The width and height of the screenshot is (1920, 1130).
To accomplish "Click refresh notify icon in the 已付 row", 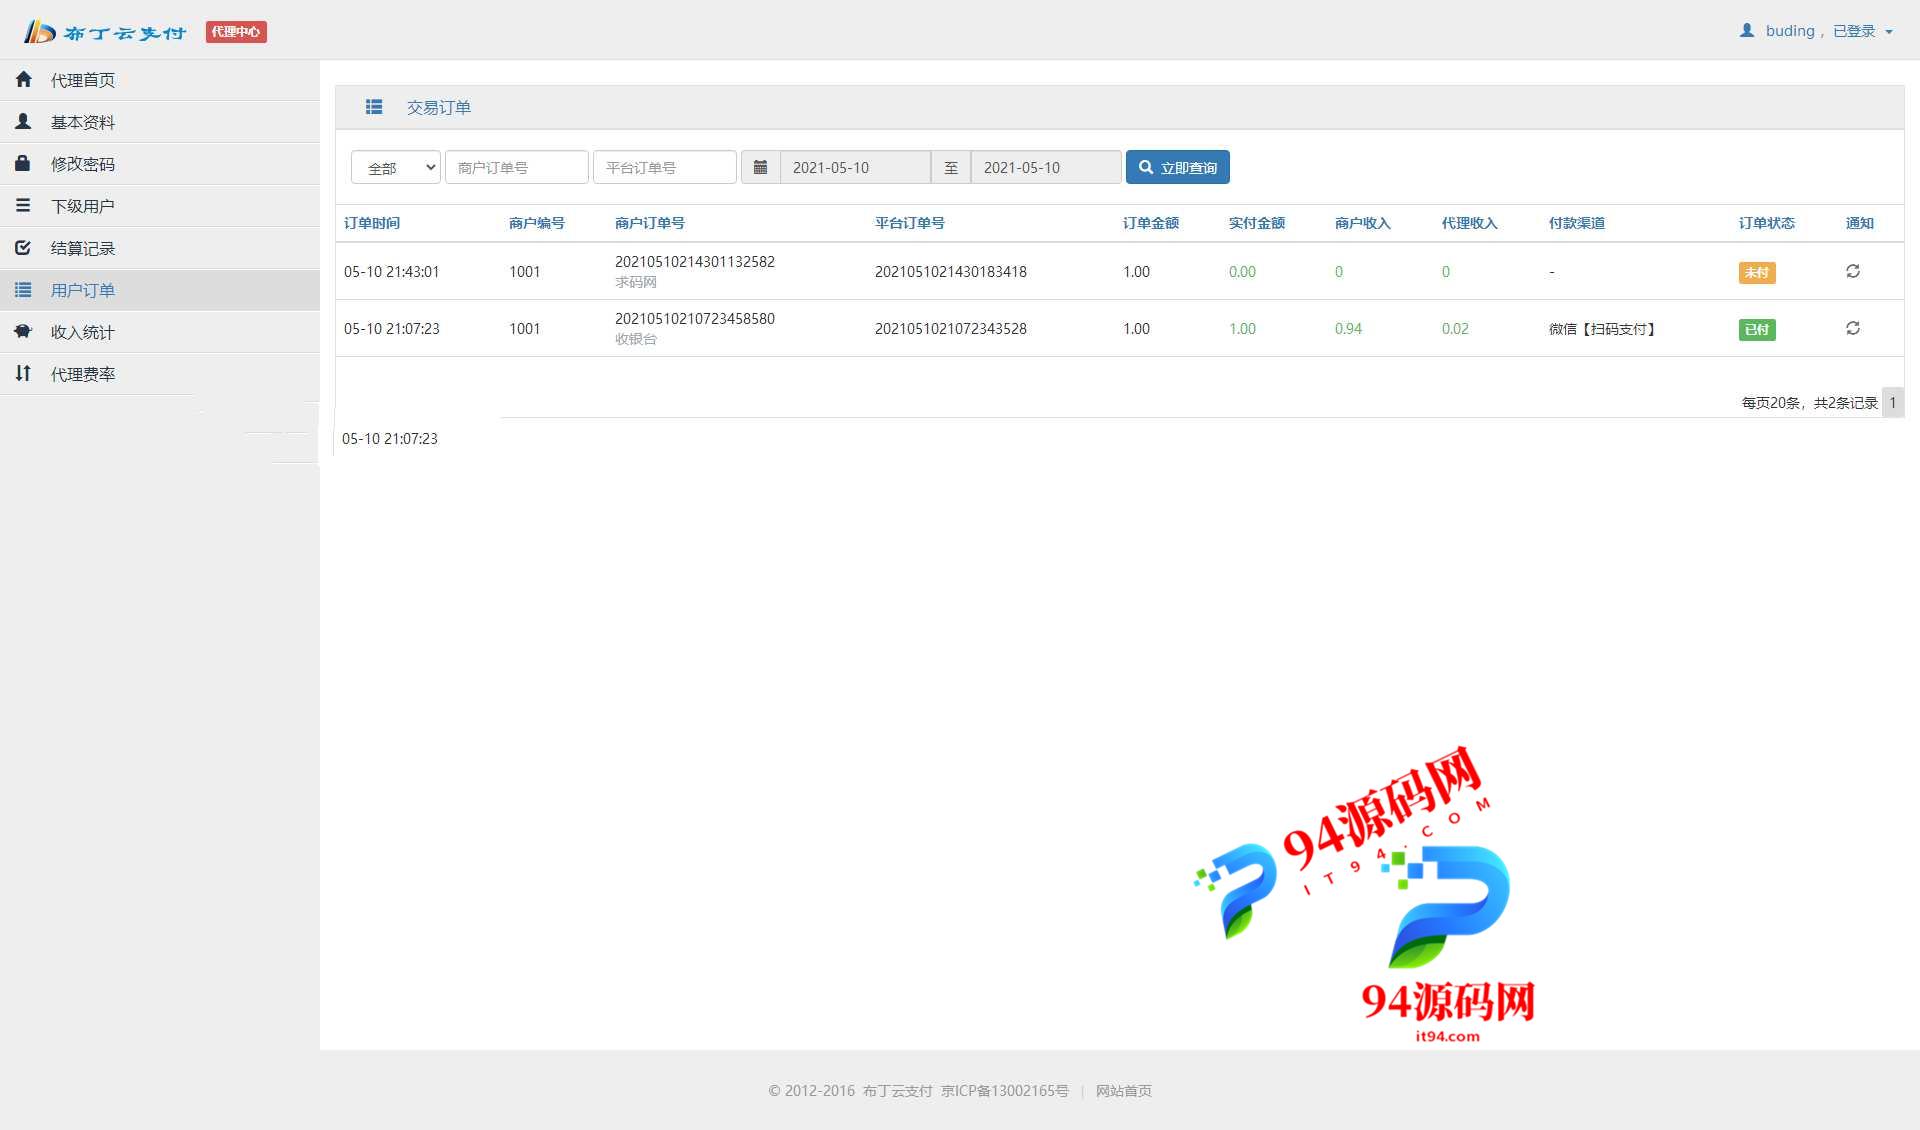I will pos(1853,328).
